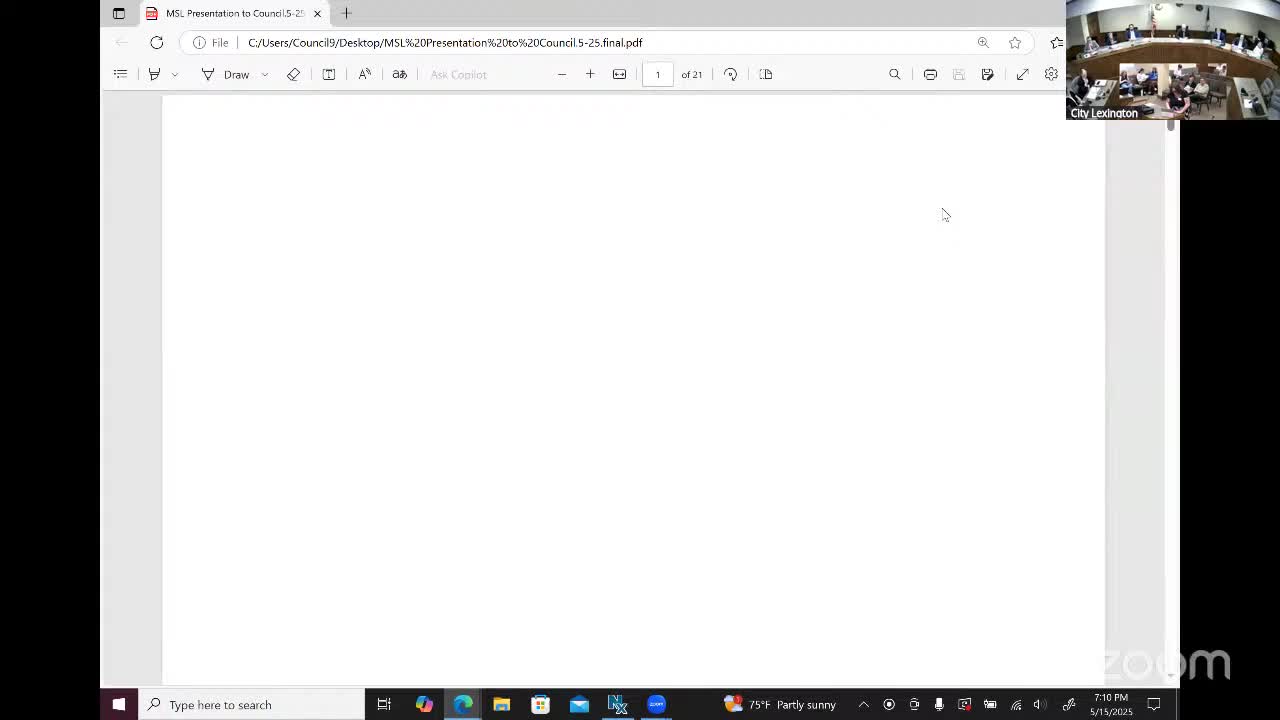The width and height of the screenshot is (1280, 720).
Task: Open the Windows notification center
Action: point(1154,704)
